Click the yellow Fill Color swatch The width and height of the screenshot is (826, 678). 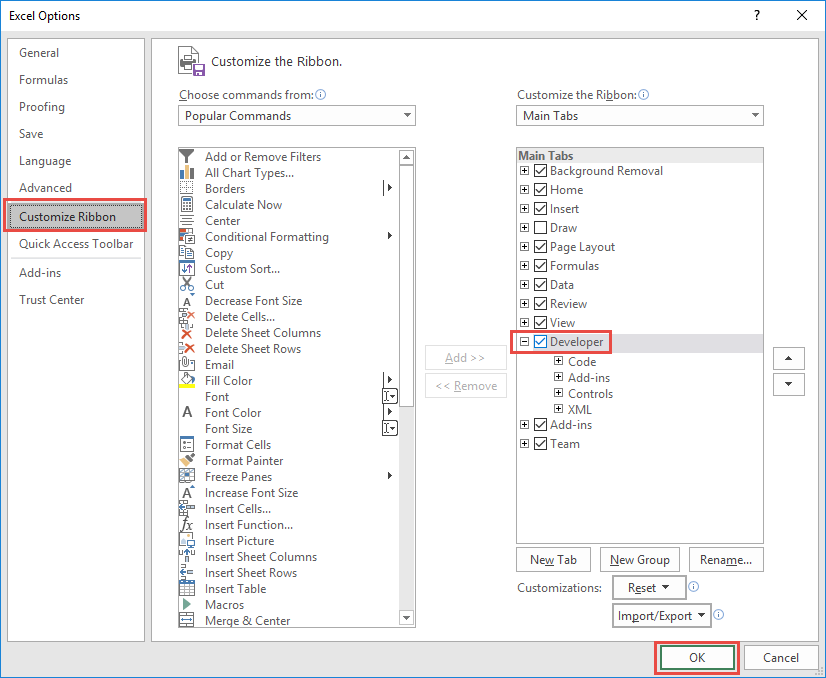(x=186, y=388)
